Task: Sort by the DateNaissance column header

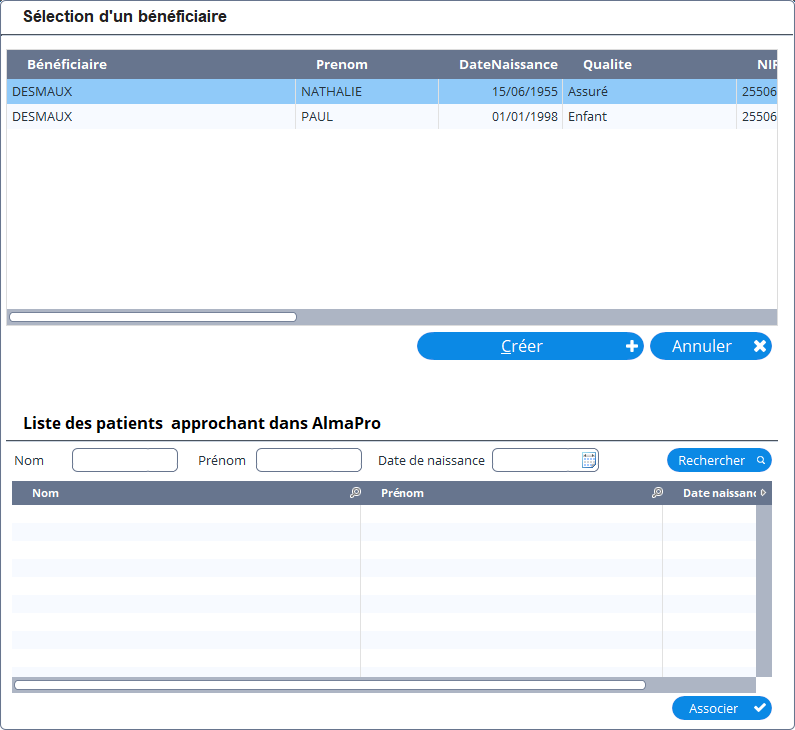Action: [x=508, y=65]
